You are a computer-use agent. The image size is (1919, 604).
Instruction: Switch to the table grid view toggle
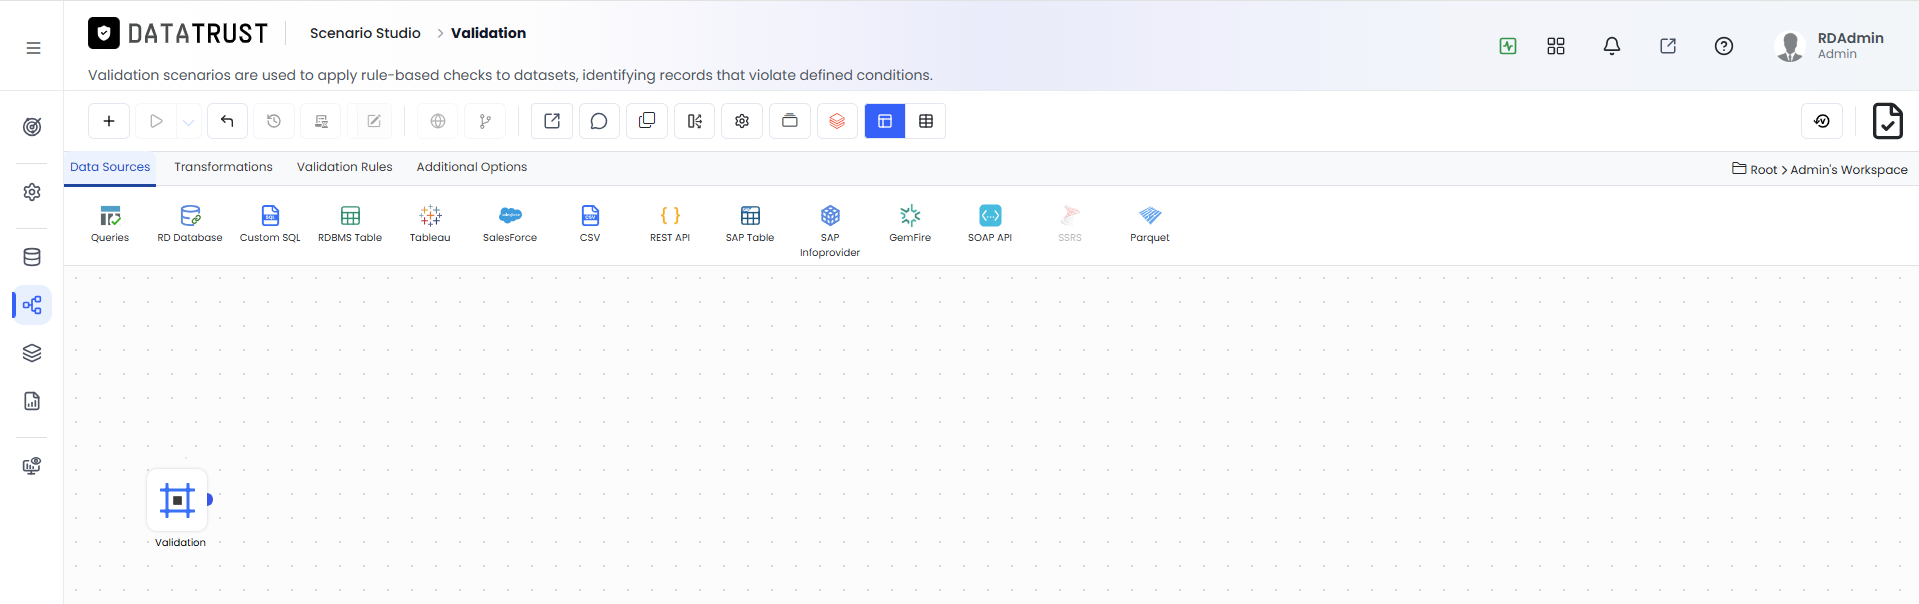click(x=926, y=121)
